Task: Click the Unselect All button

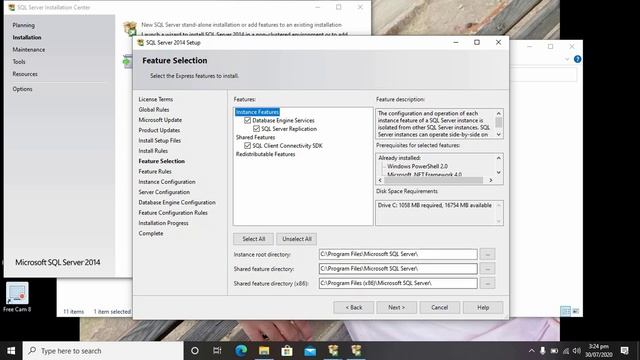Action: coord(297,239)
